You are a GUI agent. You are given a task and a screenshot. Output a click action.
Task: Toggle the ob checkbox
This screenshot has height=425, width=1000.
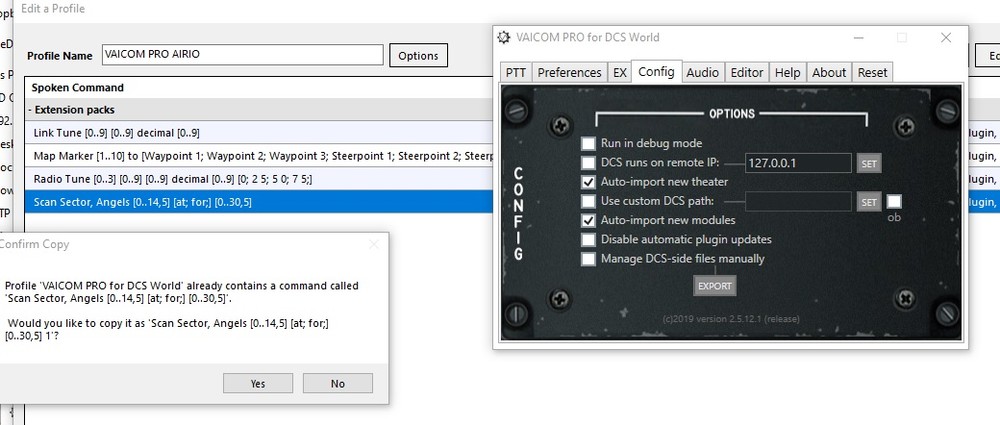894,202
